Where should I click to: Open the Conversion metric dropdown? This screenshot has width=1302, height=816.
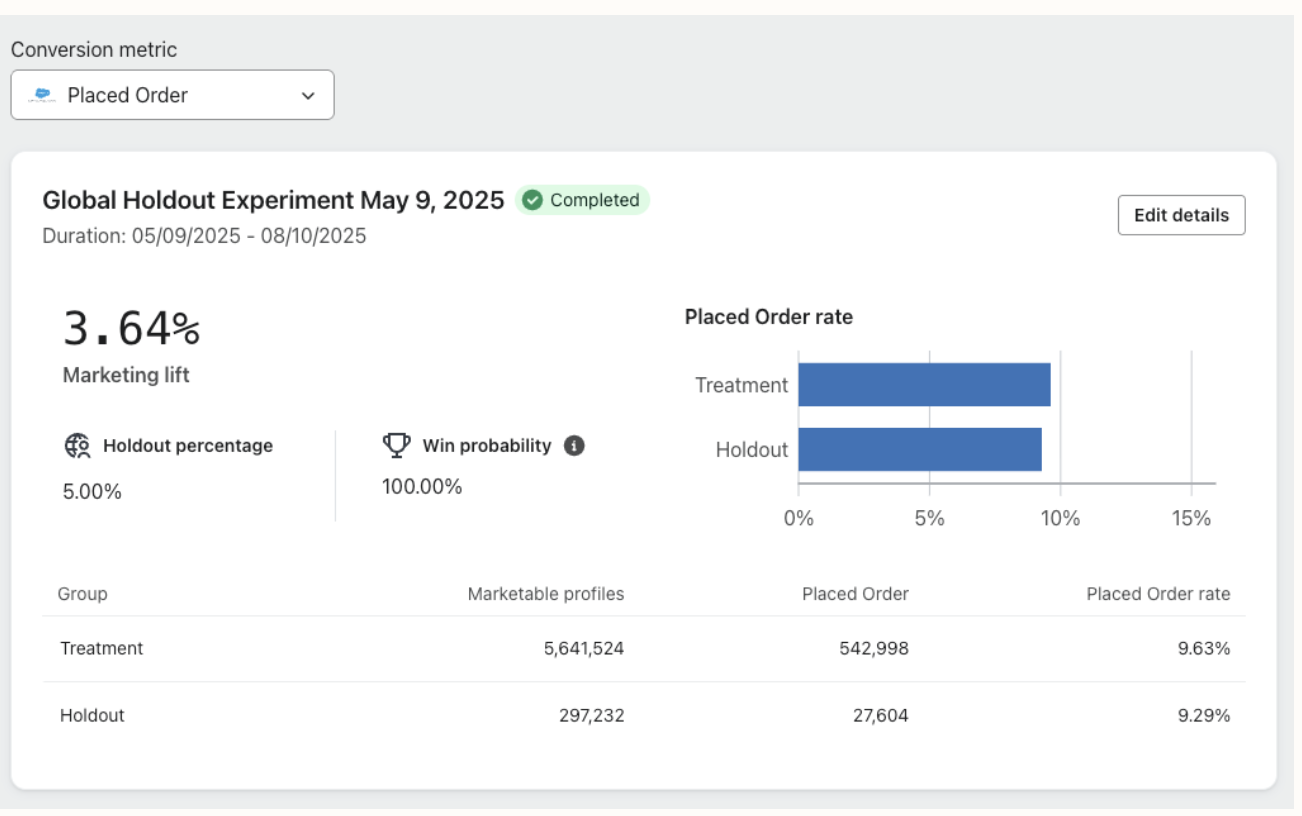pyautogui.click(x=172, y=95)
